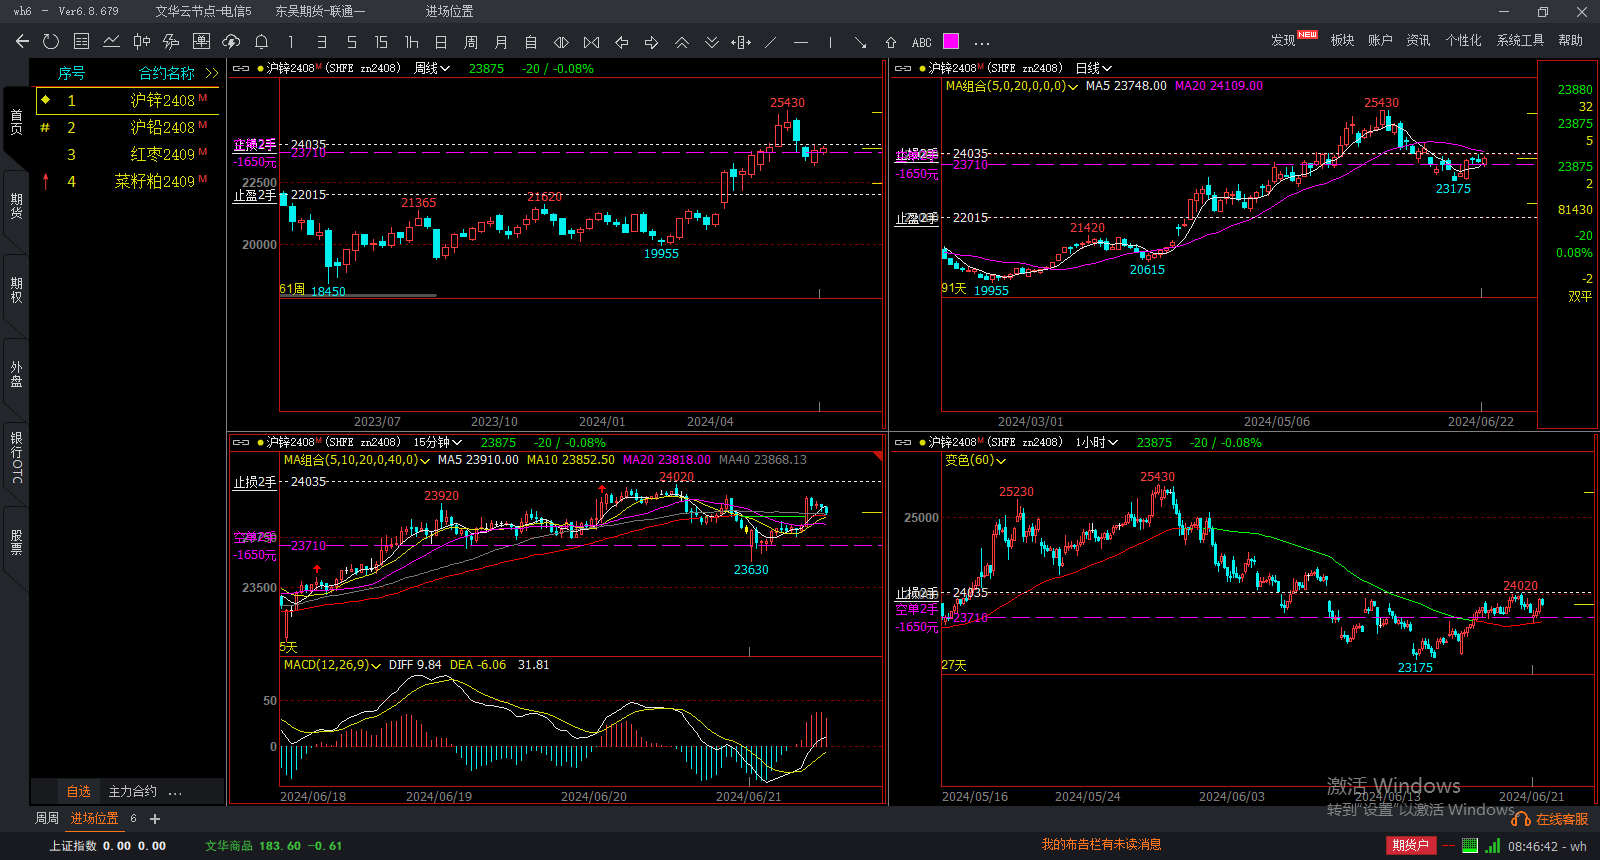The height and width of the screenshot is (860, 1600).
Task: Click the hollow left arrow icon
Action: click(621, 42)
